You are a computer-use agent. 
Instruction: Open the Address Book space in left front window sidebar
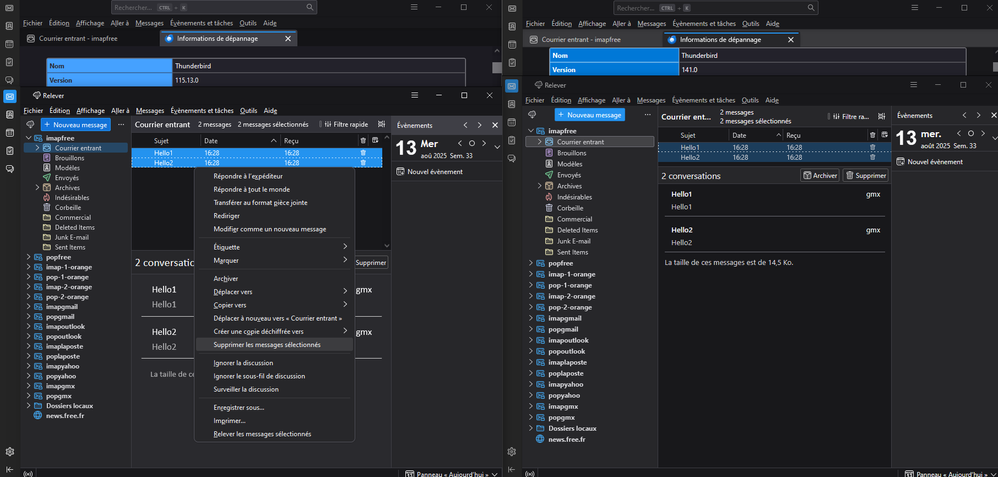coord(9,114)
